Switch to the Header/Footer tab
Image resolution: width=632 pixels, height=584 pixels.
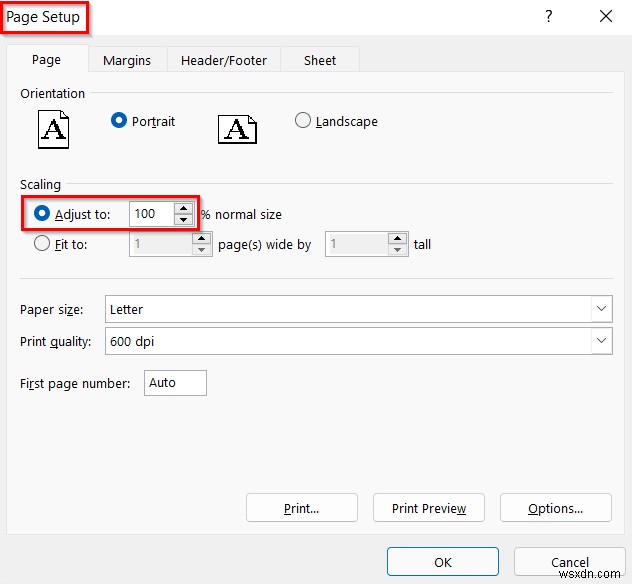coord(224,60)
